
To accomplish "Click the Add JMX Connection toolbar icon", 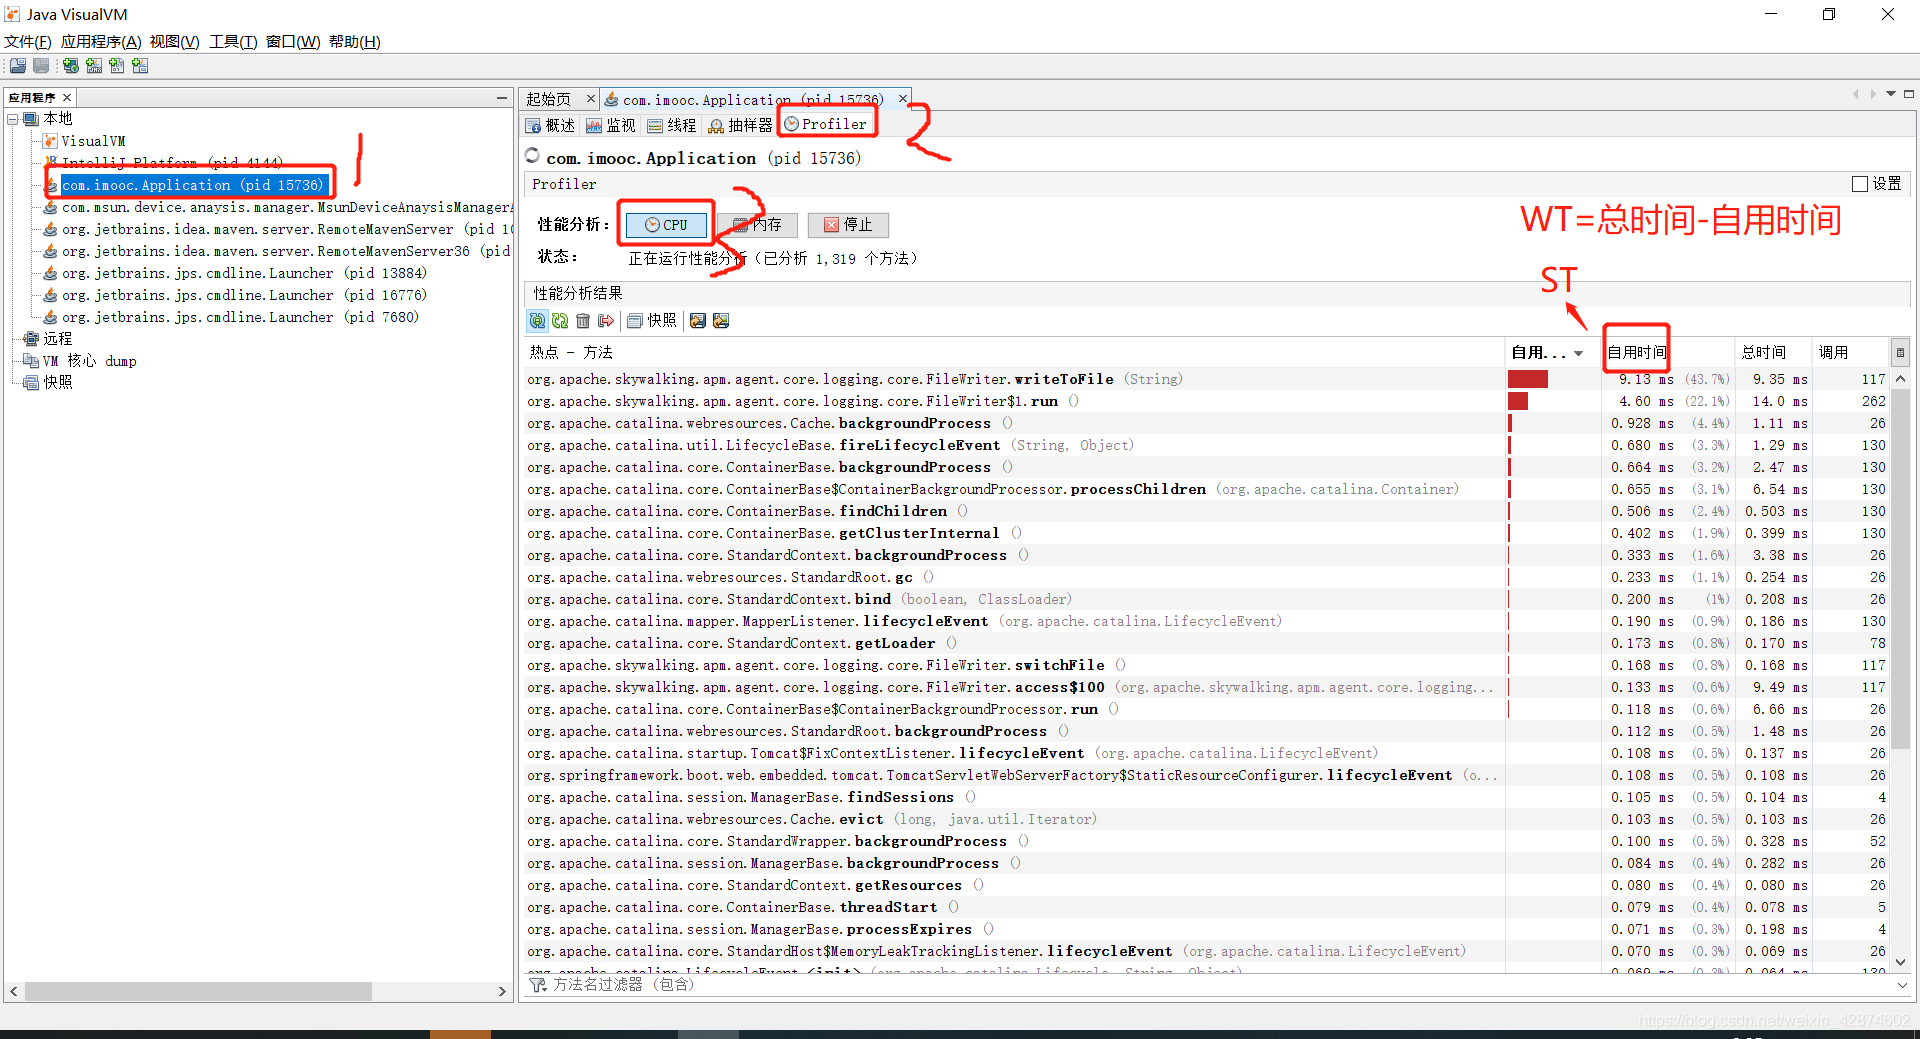I will (x=94, y=66).
